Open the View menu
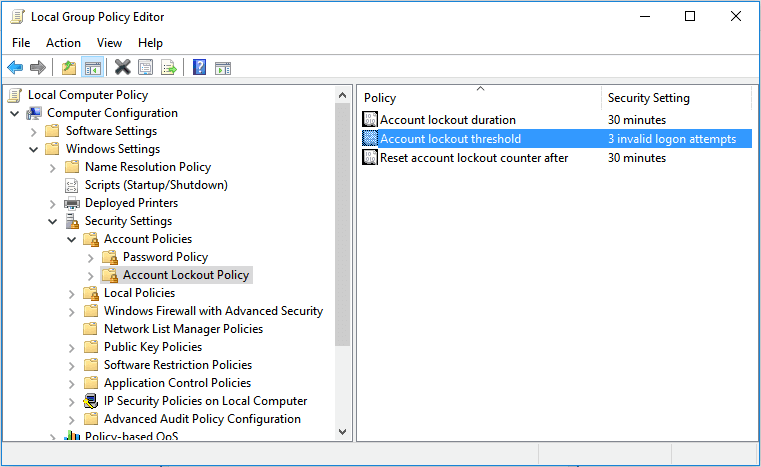The height and width of the screenshot is (467, 761). point(109,43)
